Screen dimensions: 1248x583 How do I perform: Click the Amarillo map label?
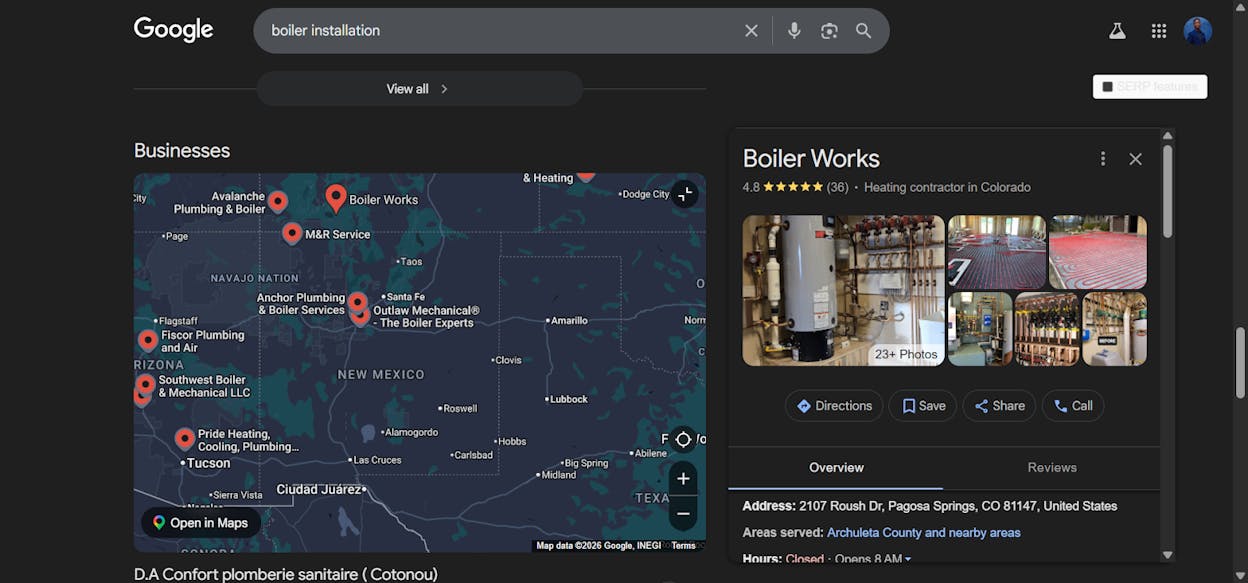point(569,321)
